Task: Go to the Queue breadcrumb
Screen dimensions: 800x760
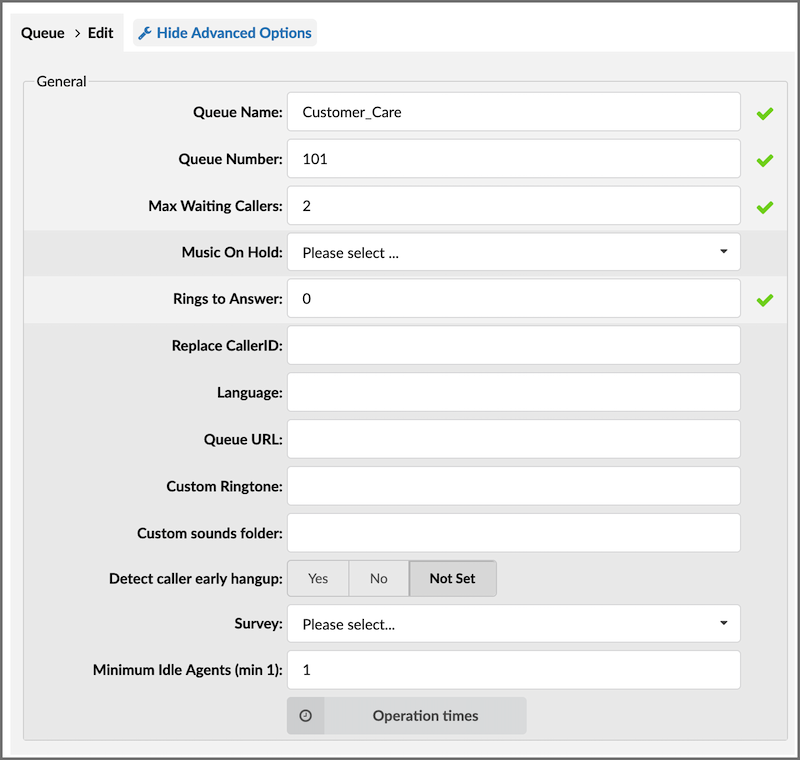Action: pyautogui.click(x=43, y=33)
